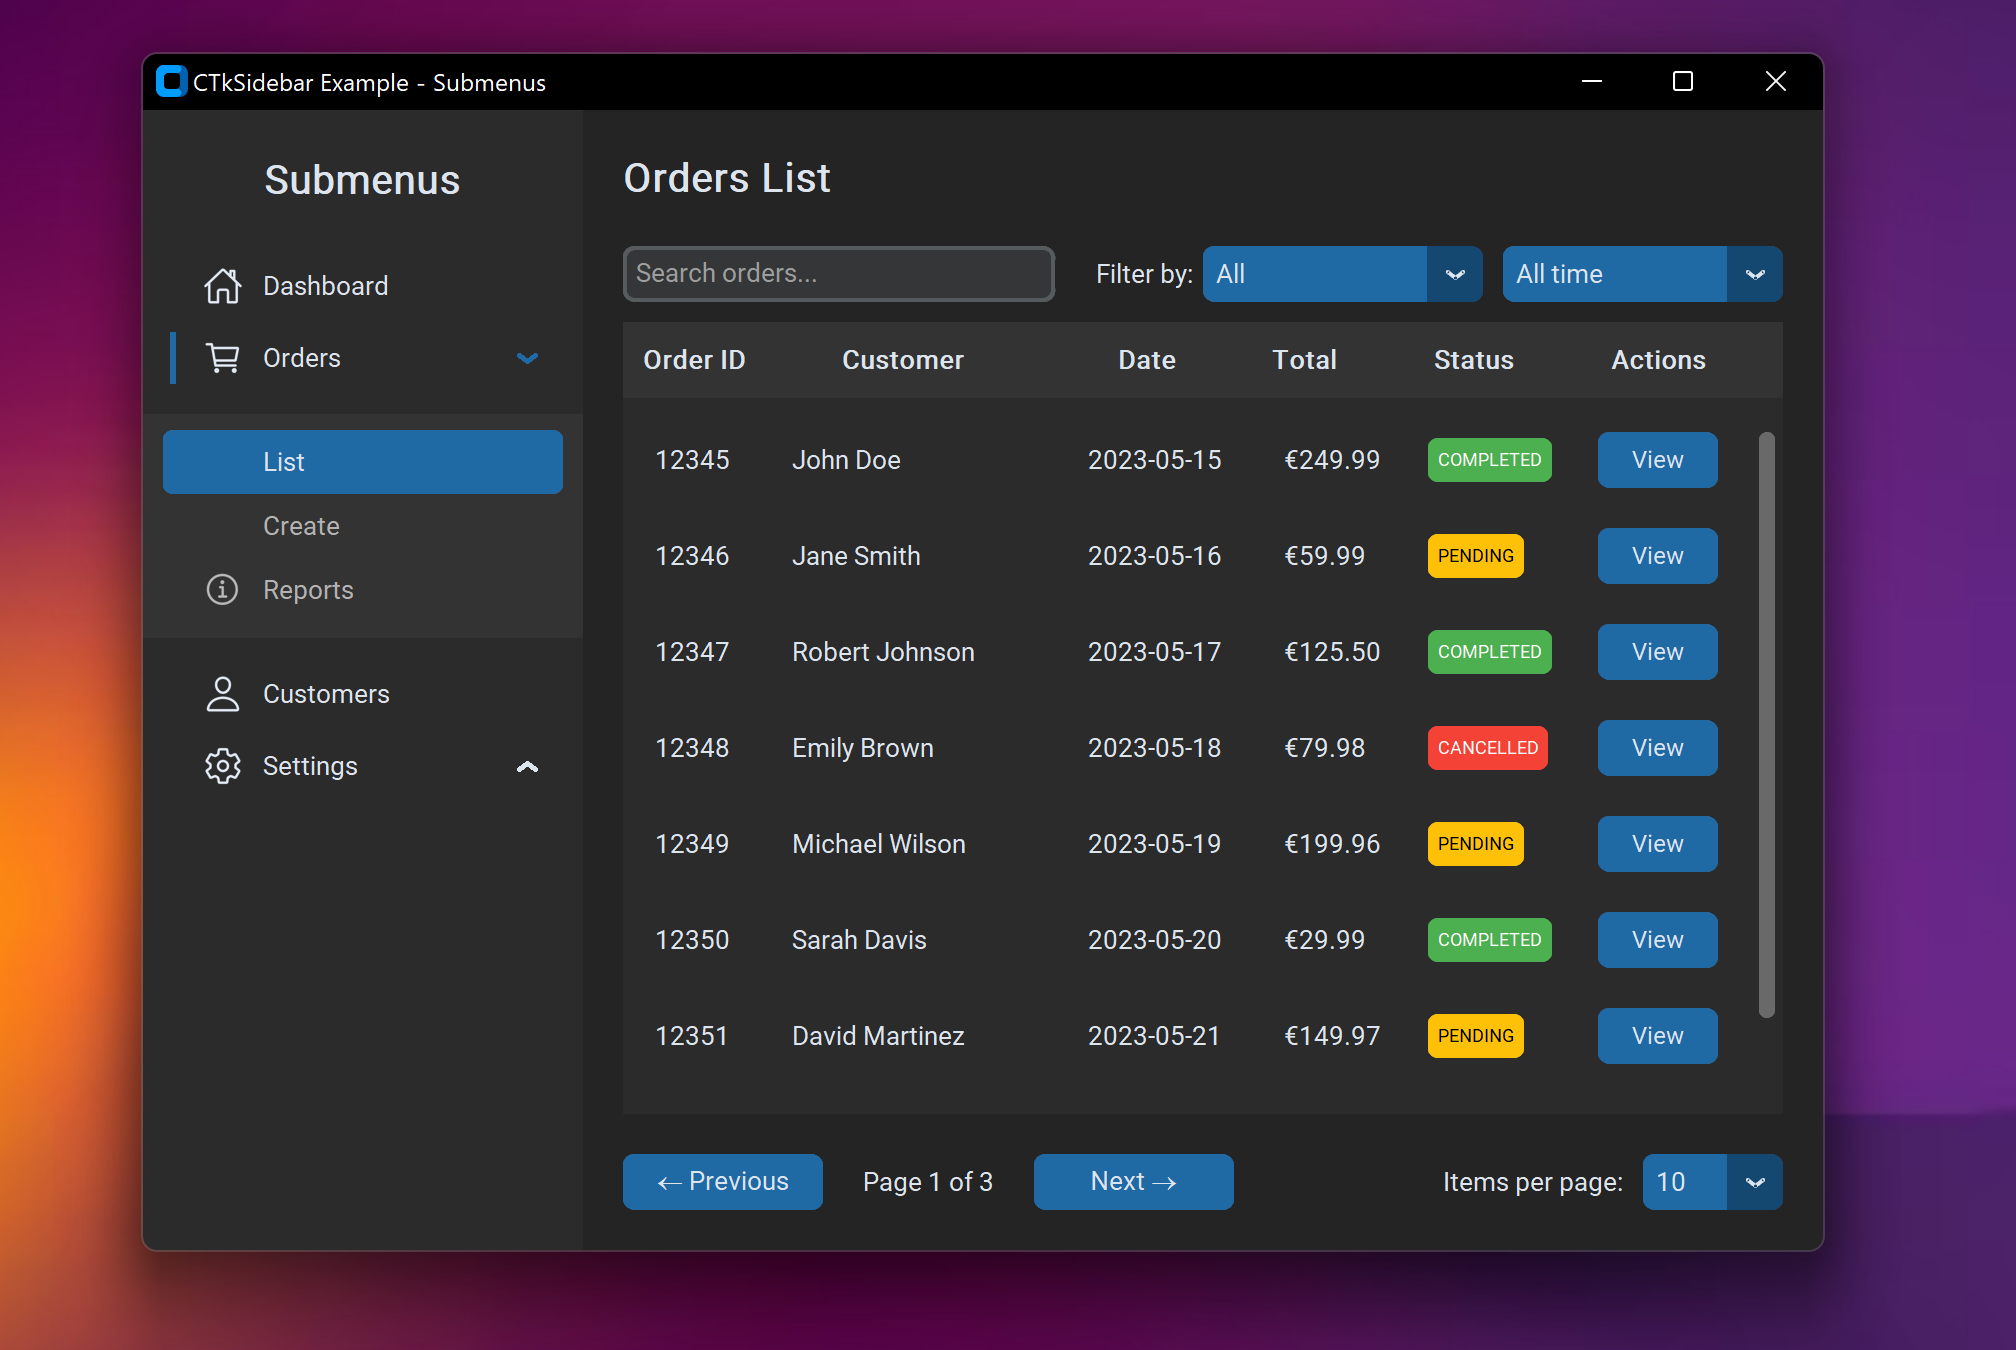This screenshot has height=1350, width=2016.
Task: Click the COMPLETED badge for order 12345
Action: [x=1490, y=460]
